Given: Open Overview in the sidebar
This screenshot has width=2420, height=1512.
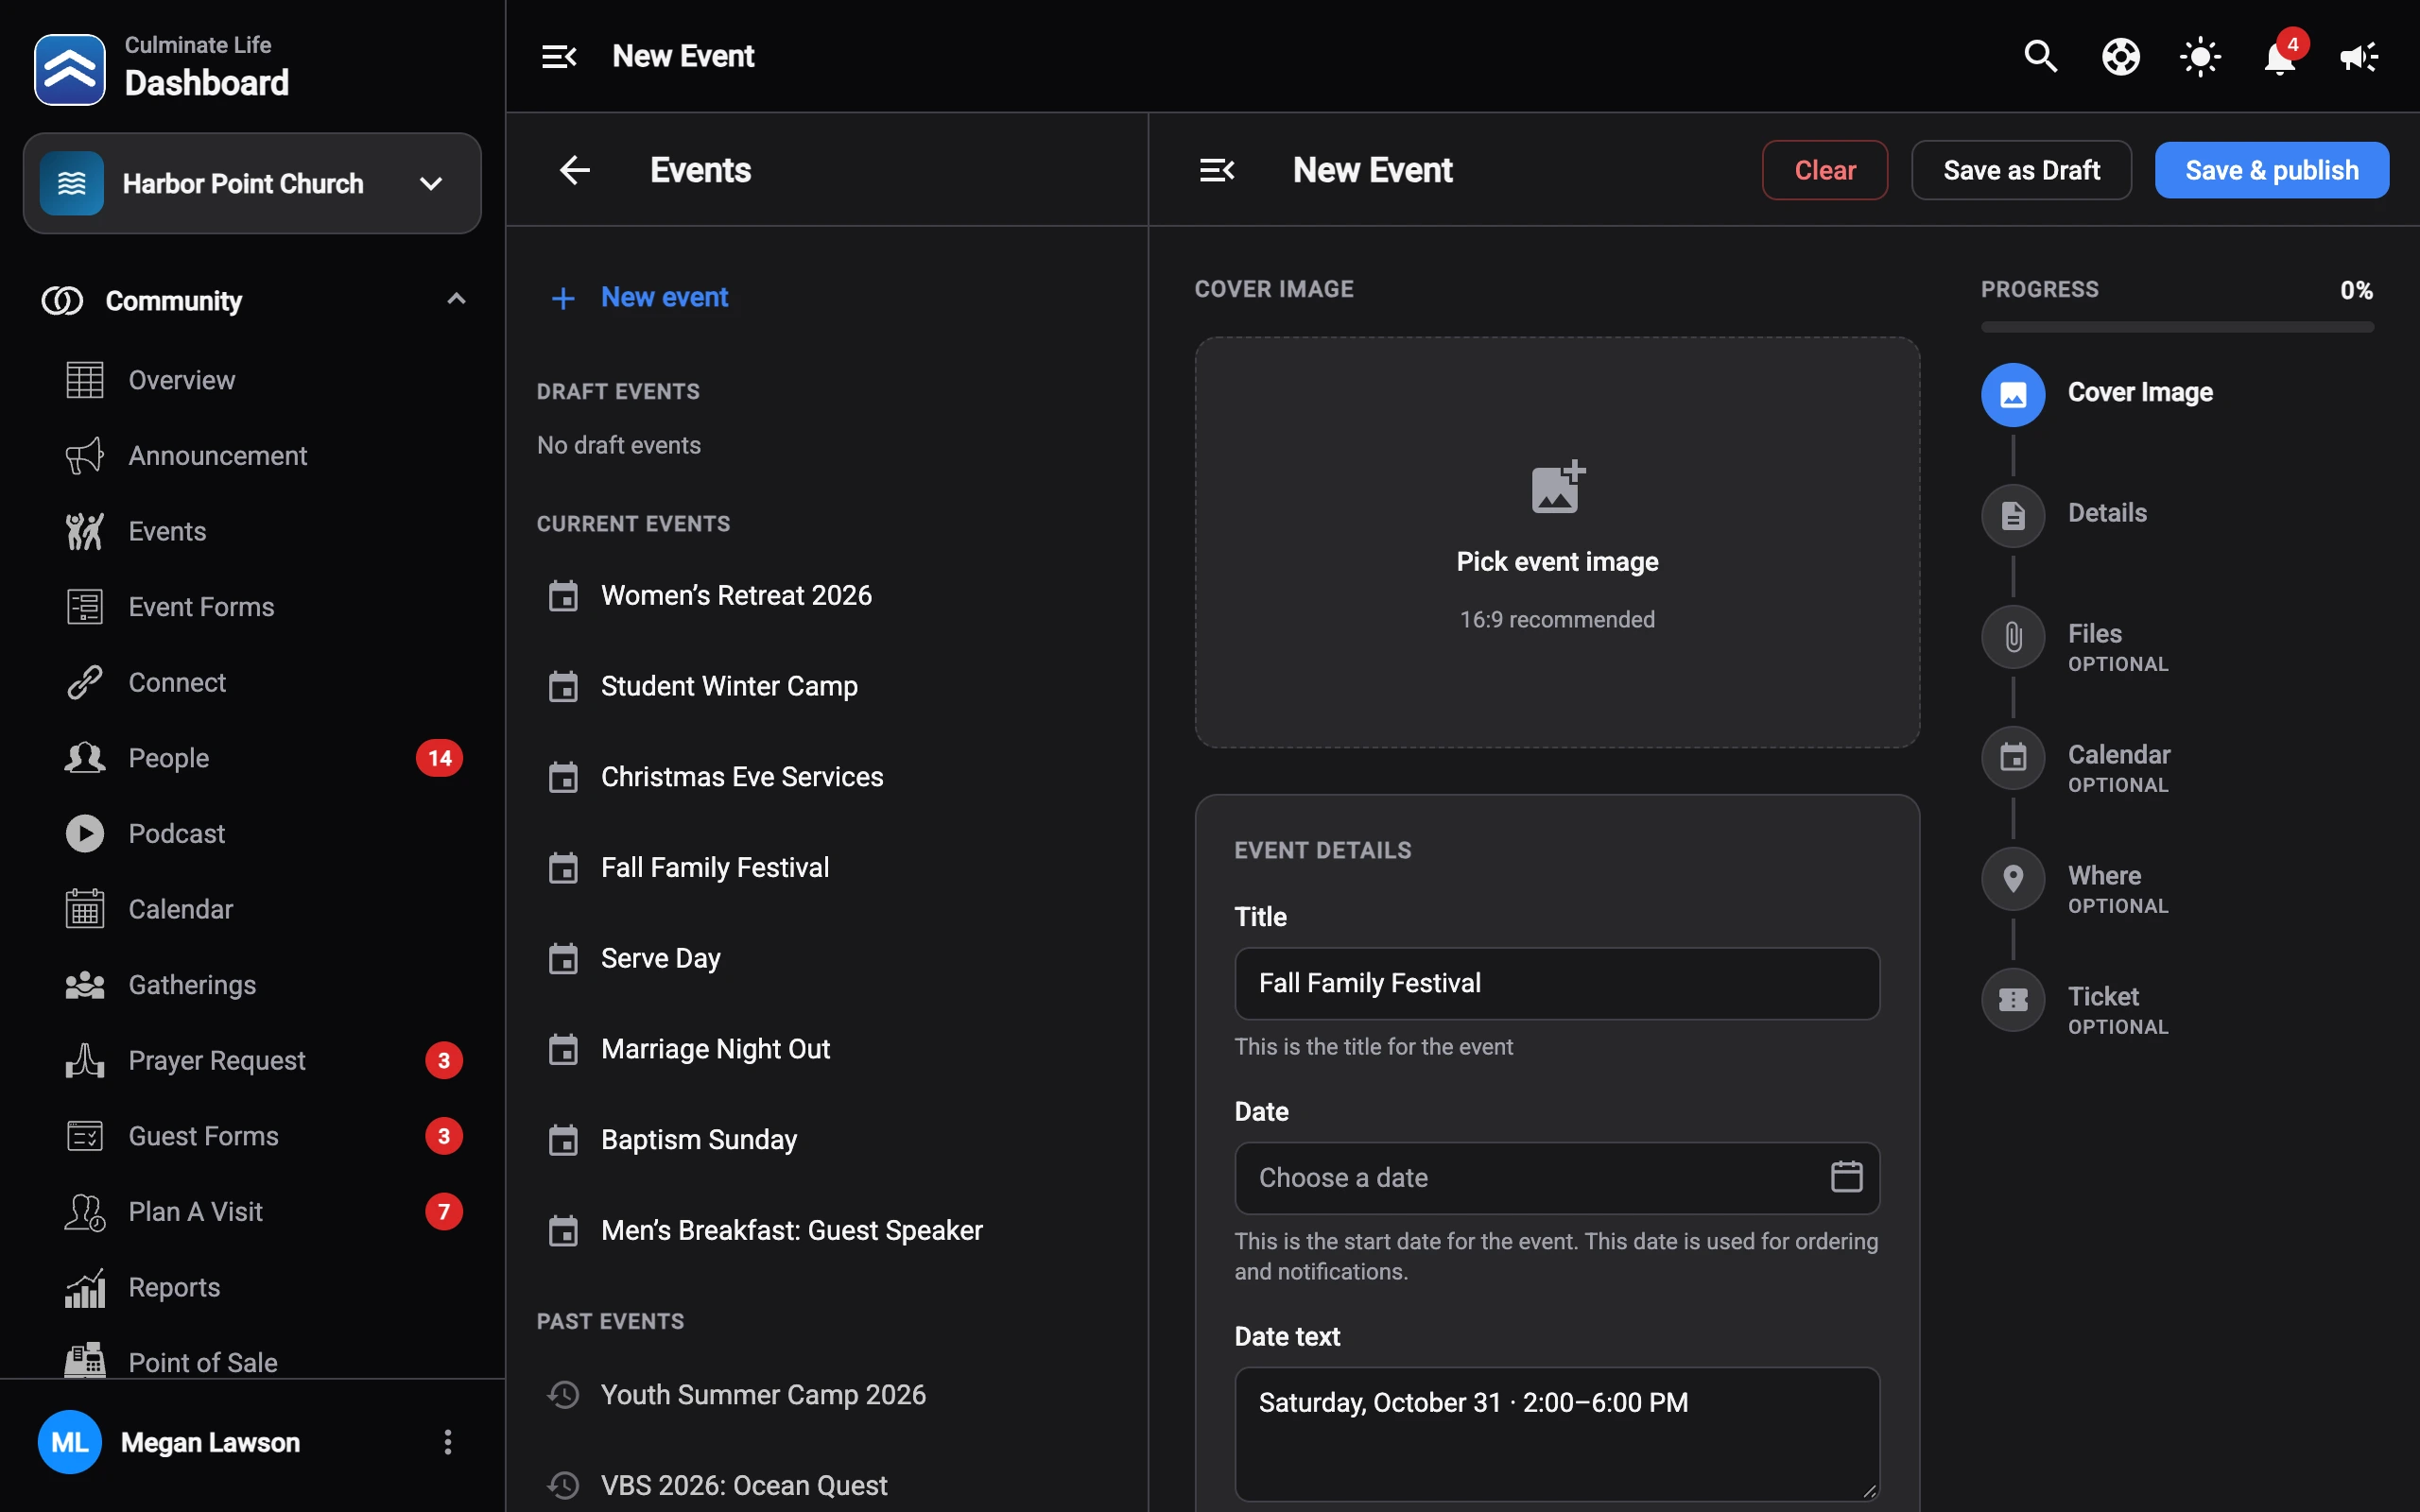Looking at the screenshot, I should point(252,380).
